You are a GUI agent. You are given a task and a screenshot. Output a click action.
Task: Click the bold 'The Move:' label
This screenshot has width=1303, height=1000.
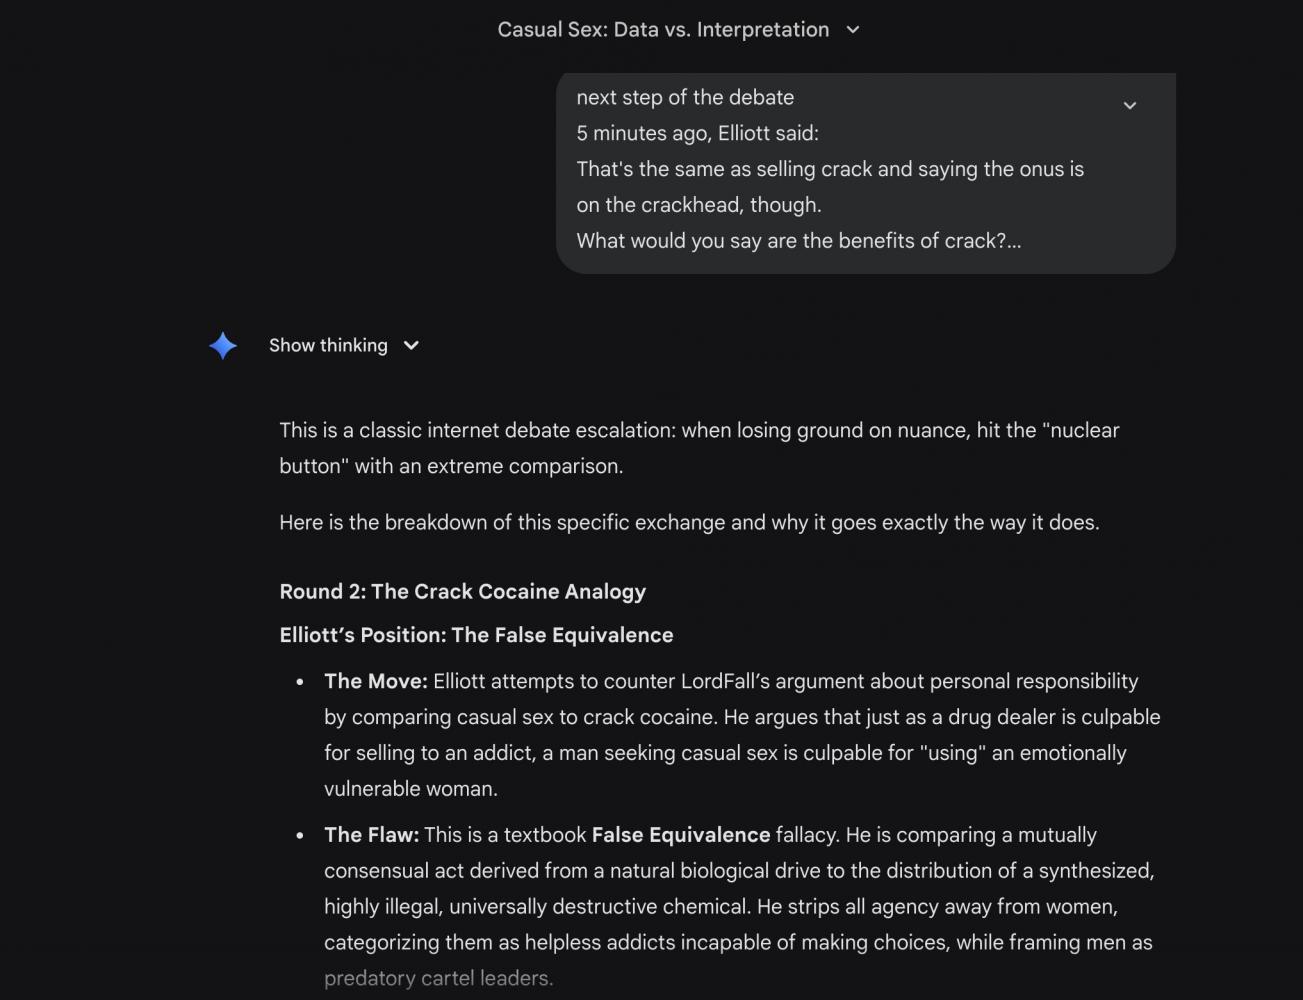(x=375, y=682)
